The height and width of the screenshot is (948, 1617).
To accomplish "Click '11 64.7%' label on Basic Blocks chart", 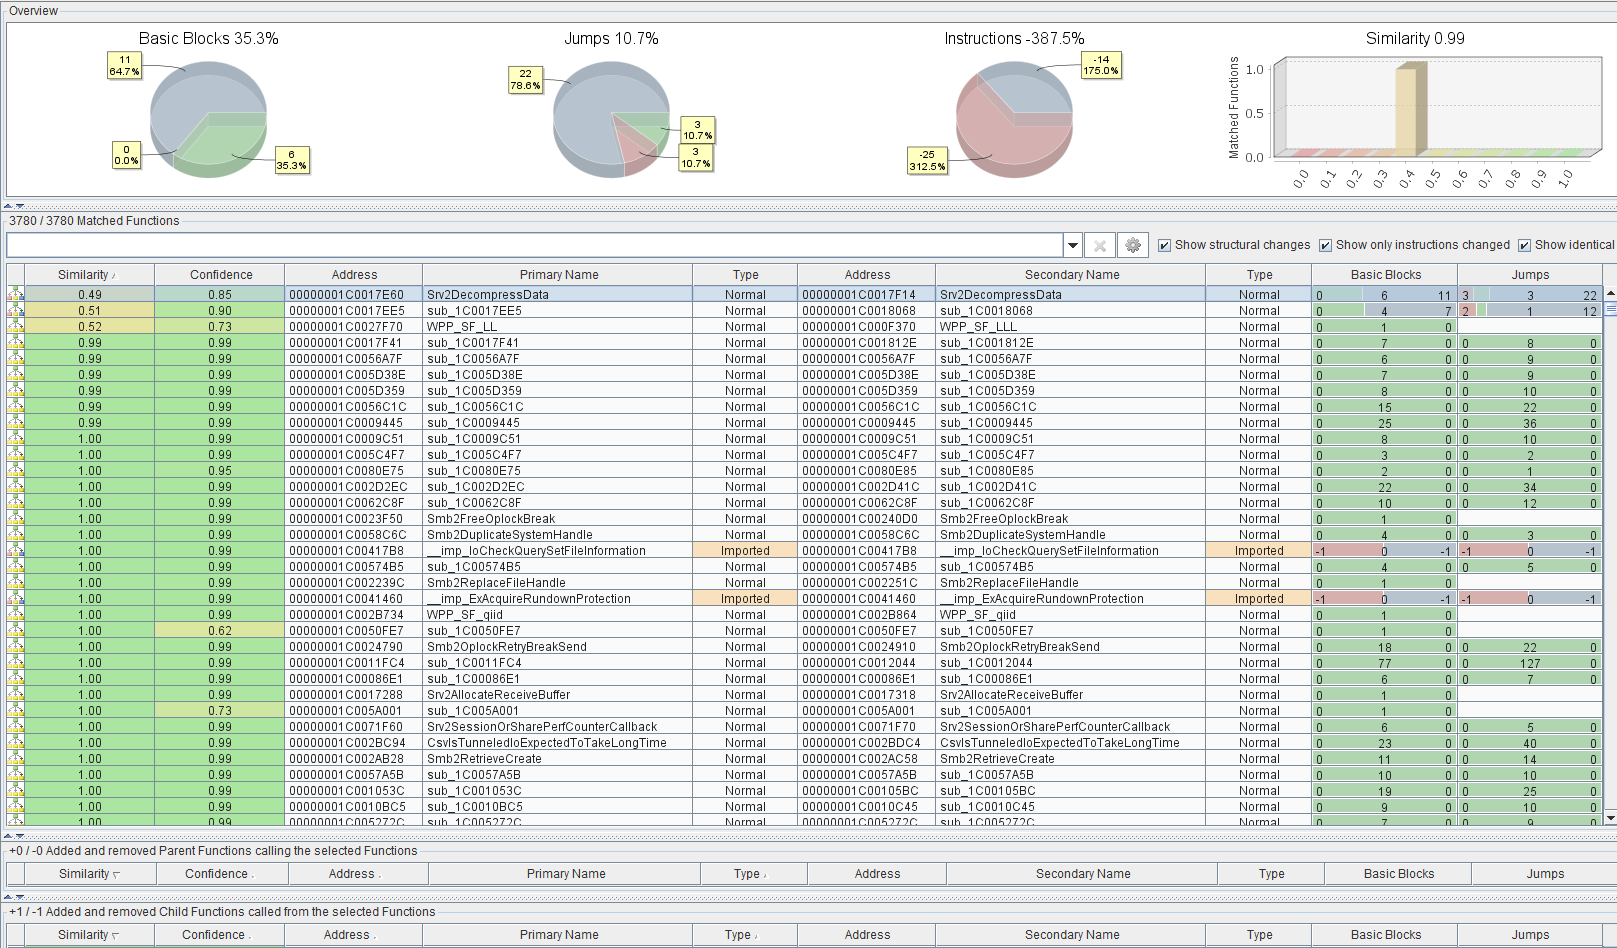I will [x=124, y=66].
